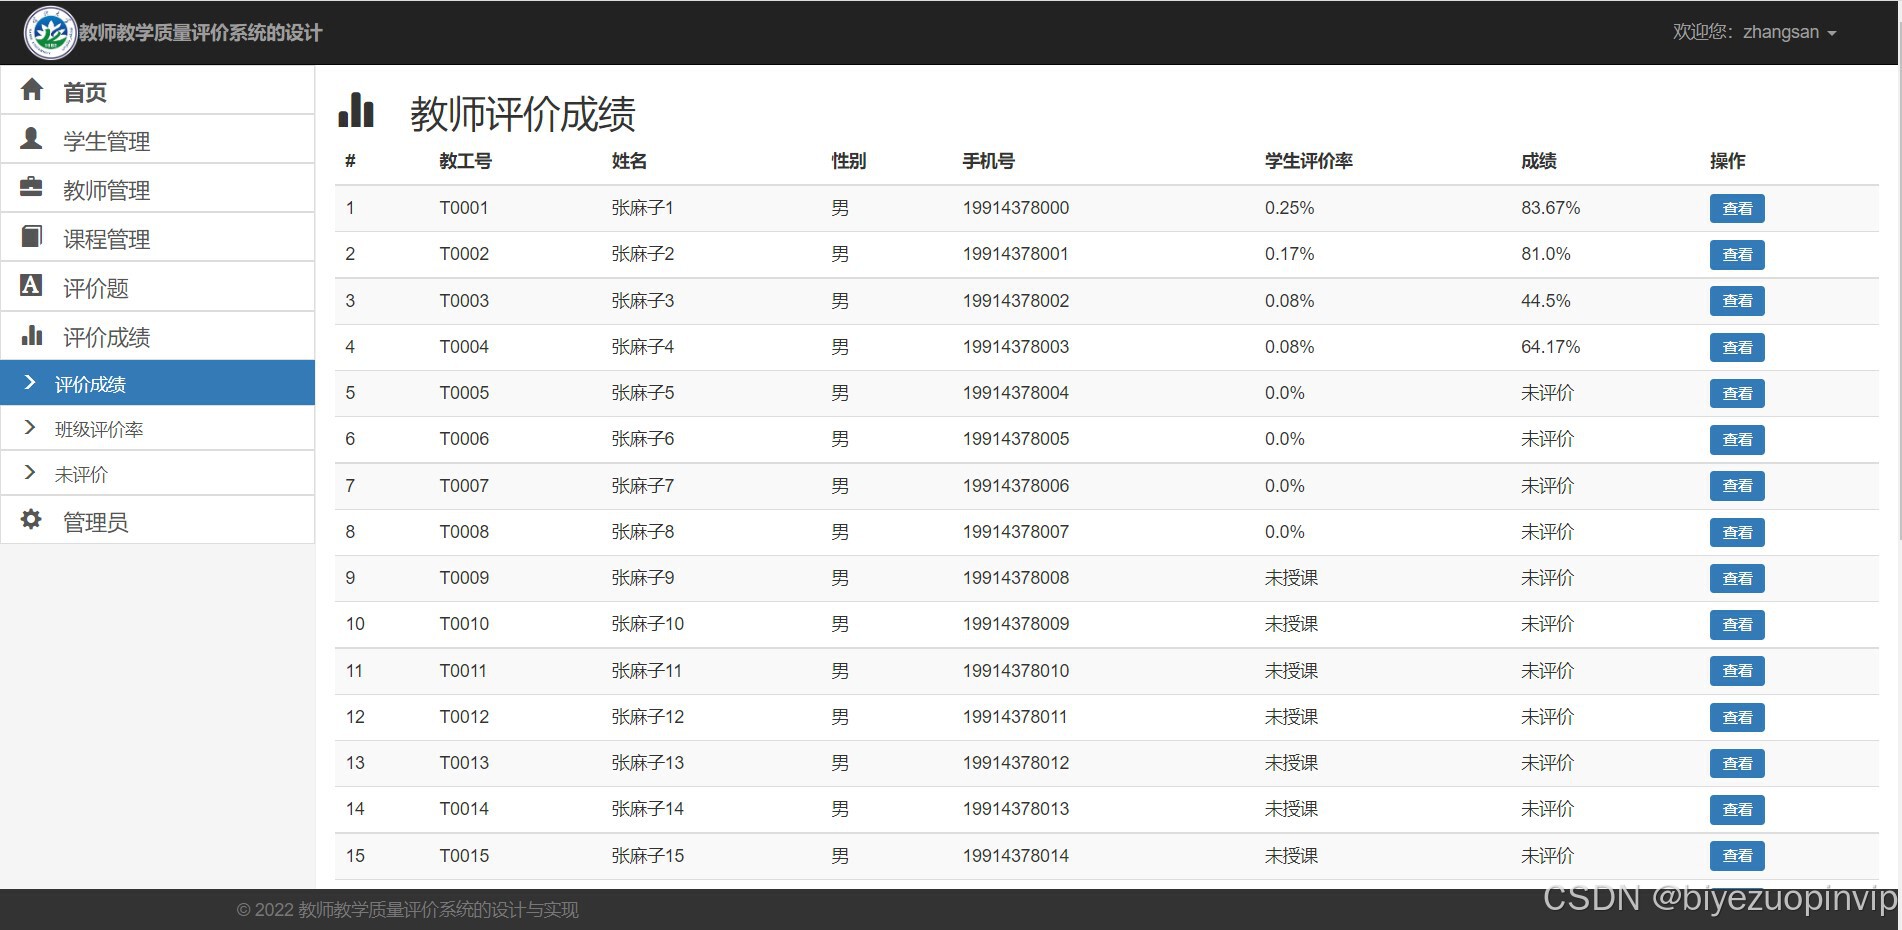Select the 未评价 submenu item

(158, 474)
